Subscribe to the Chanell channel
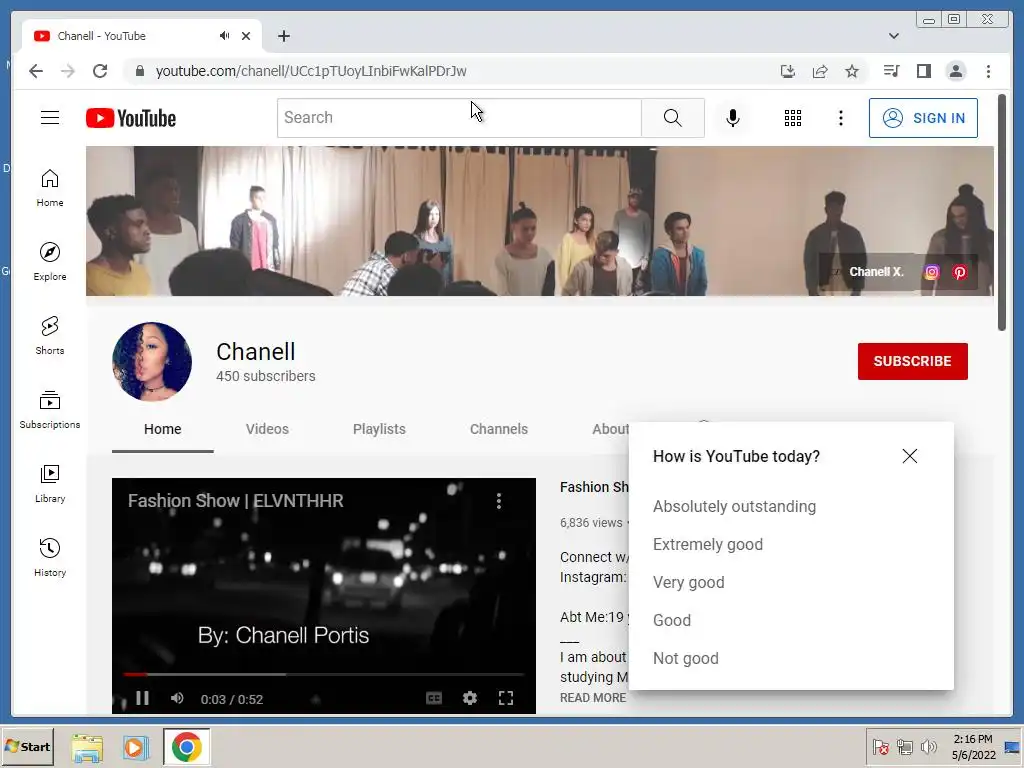1024x768 pixels. pos(912,361)
